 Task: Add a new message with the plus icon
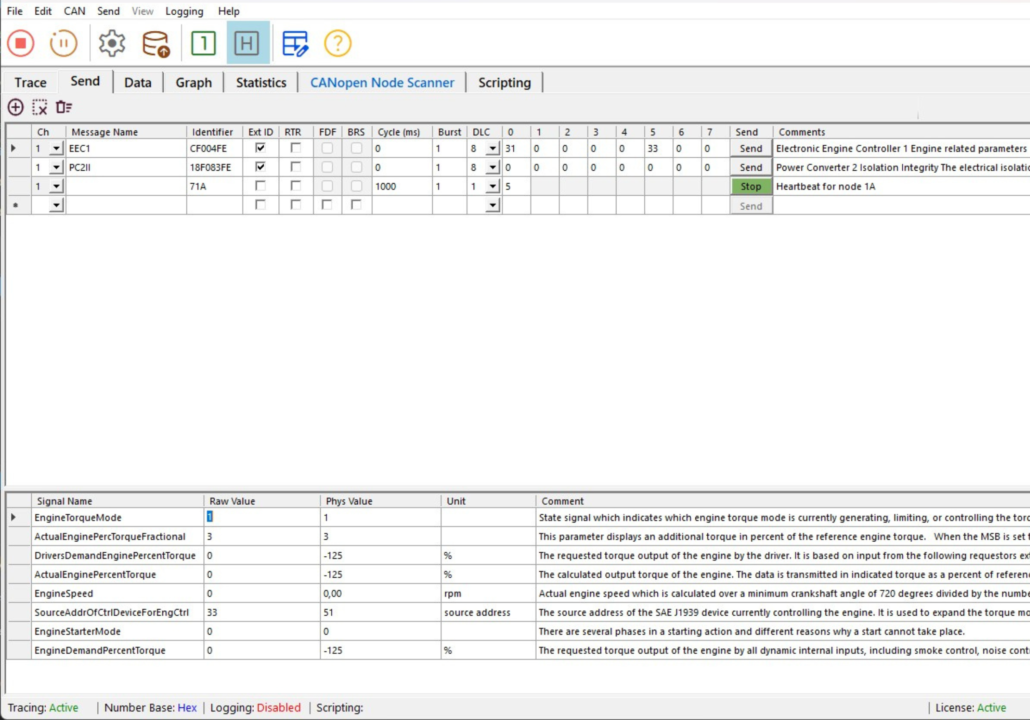15,107
